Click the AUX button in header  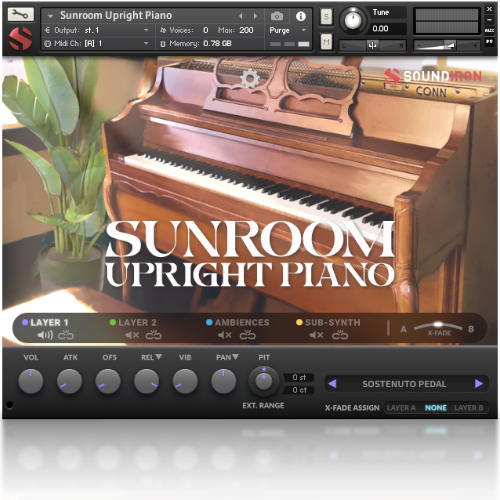(489, 31)
